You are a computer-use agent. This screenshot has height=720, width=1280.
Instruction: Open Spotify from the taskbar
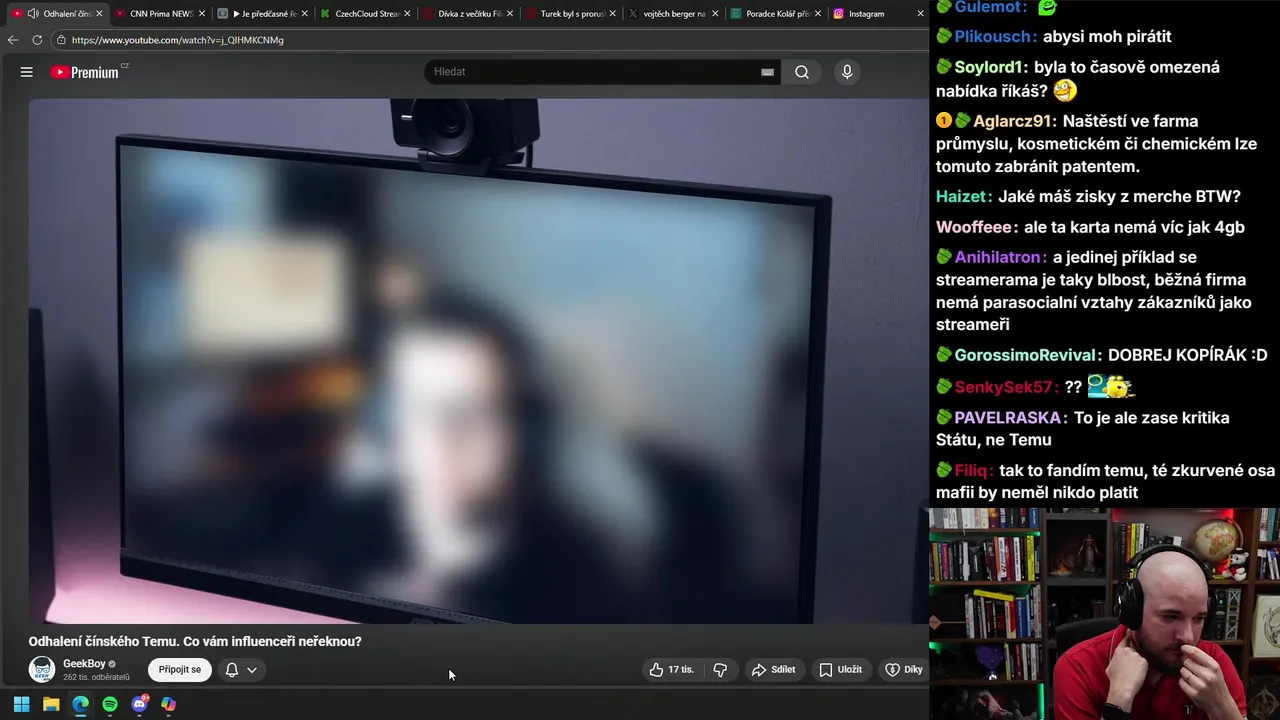tap(110, 704)
